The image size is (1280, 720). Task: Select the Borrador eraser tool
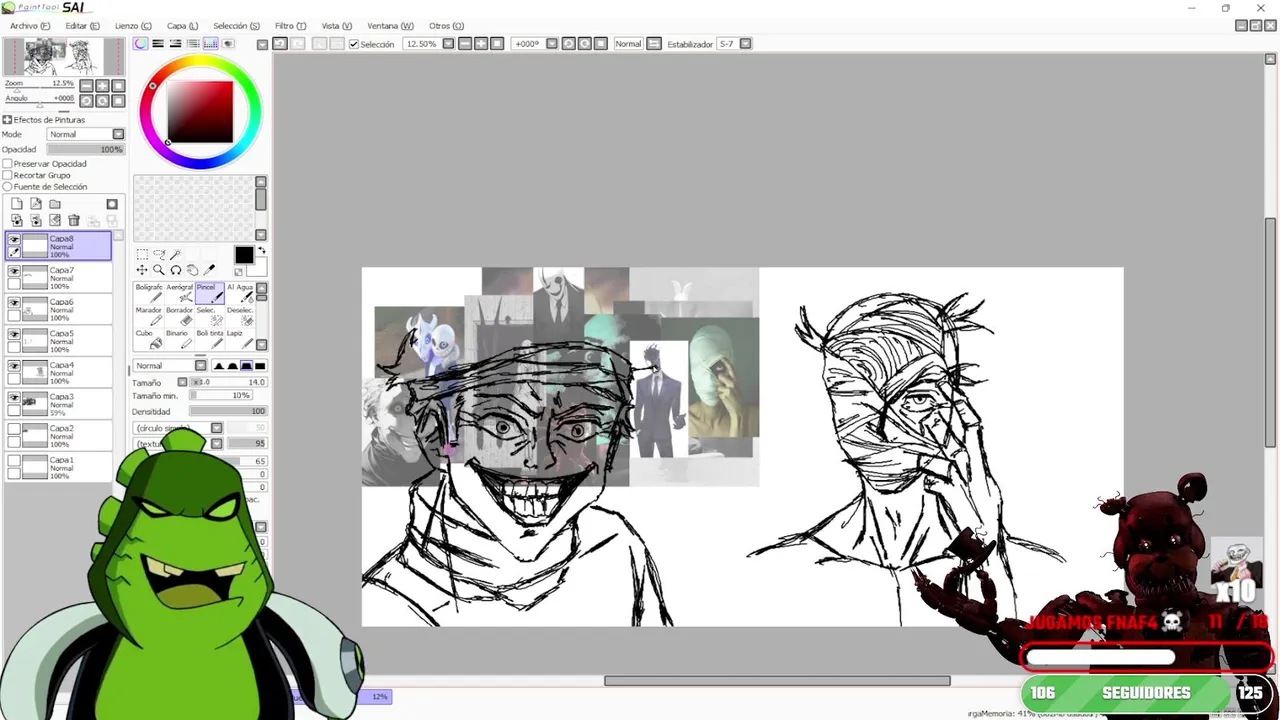tap(179, 316)
